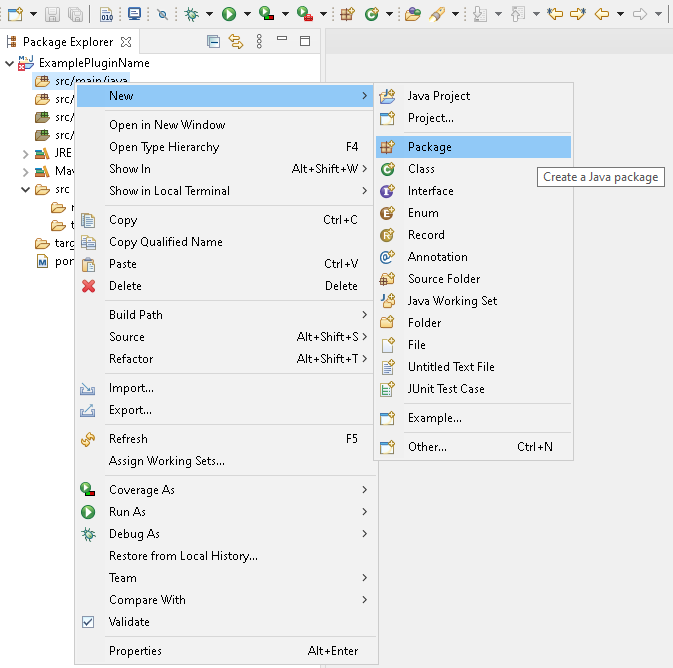Click the External Tools run icon
Image resolution: width=673 pixels, height=668 pixels.
point(304,14)
